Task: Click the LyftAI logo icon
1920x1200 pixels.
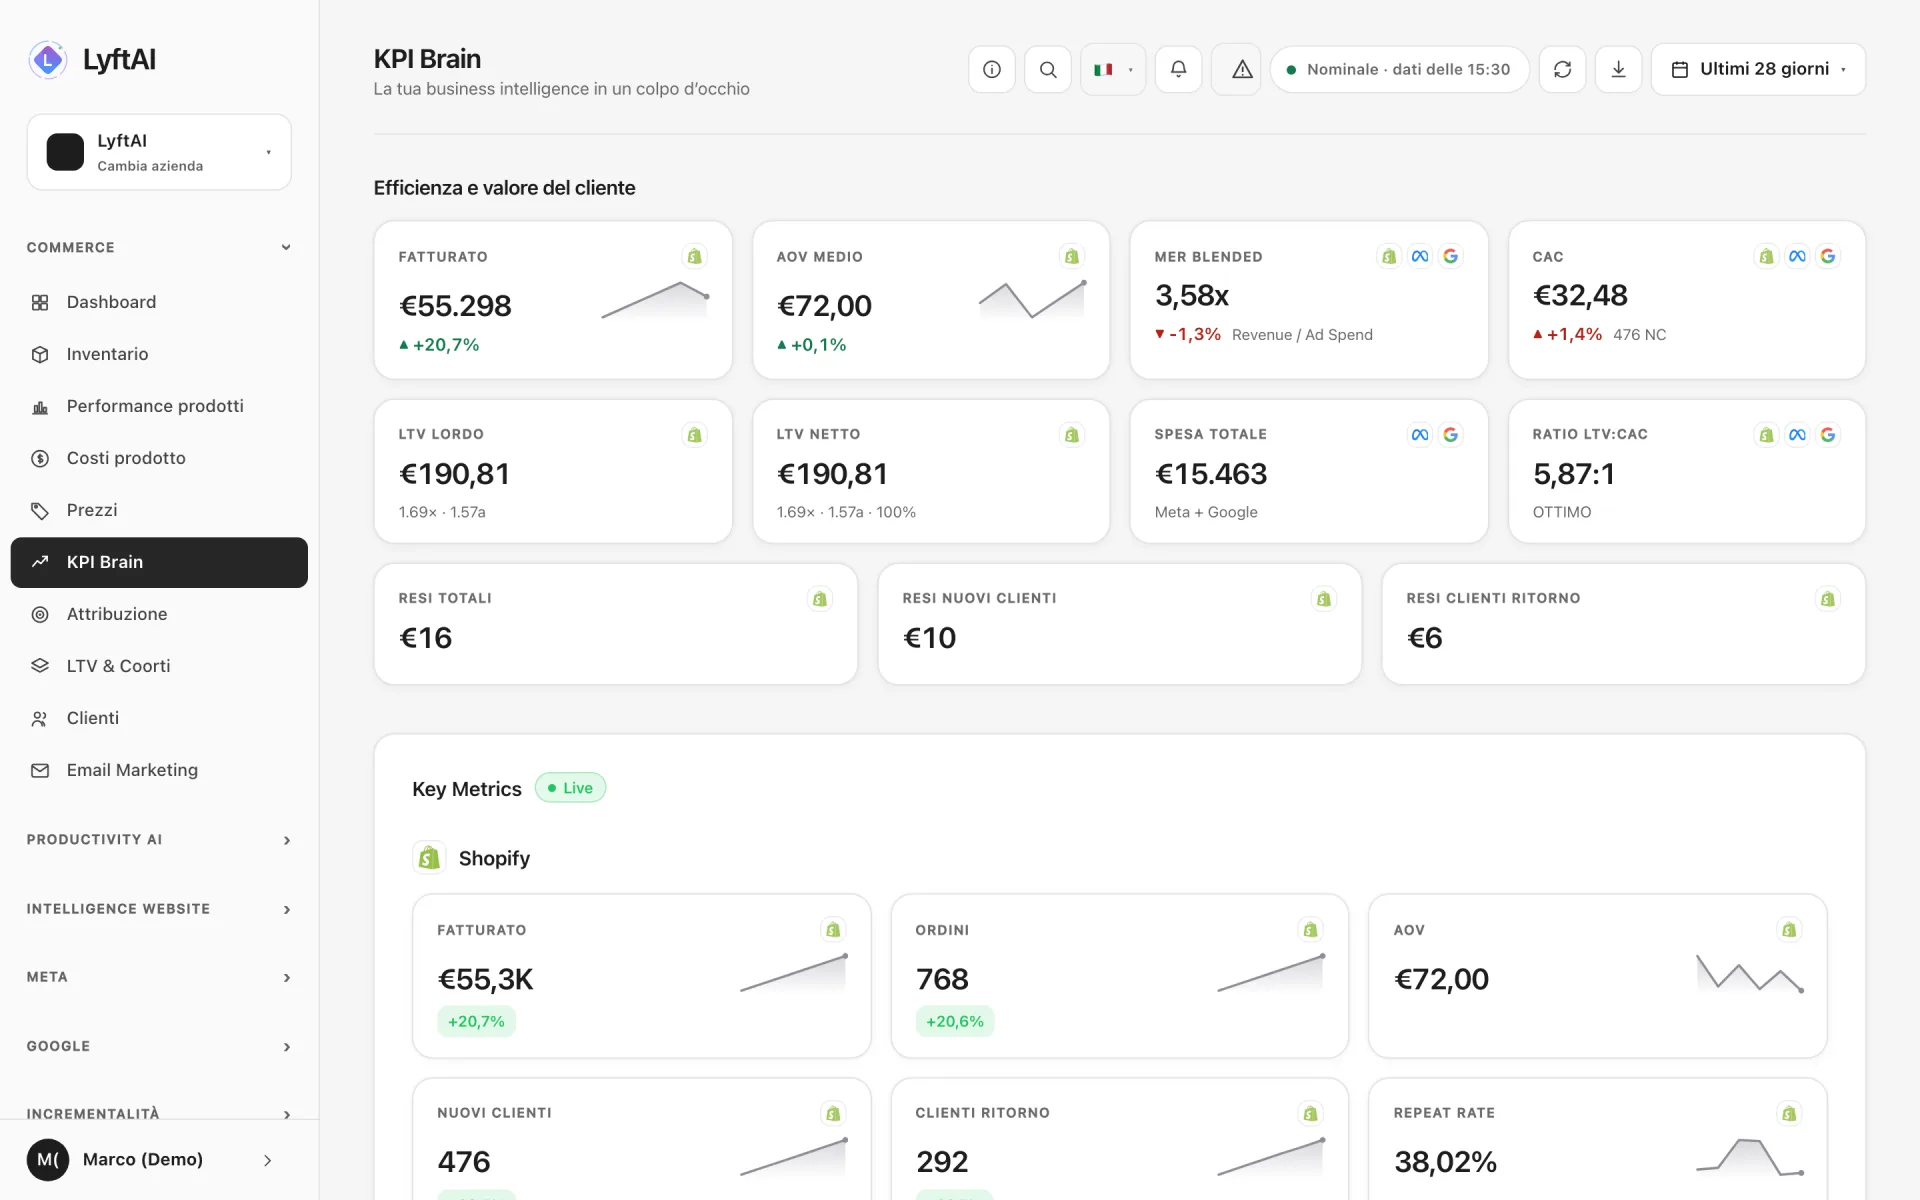Action: pyautogui.click(x=47, y=60)
